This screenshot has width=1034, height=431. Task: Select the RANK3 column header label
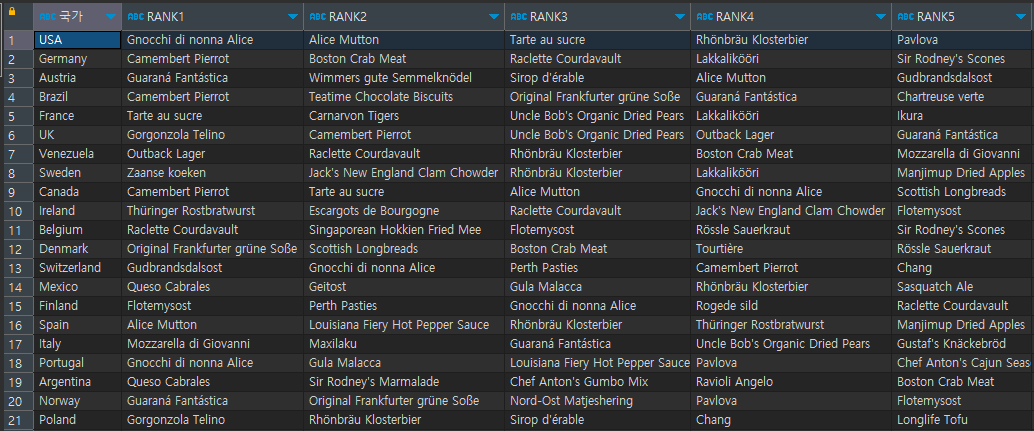[549, 16]
